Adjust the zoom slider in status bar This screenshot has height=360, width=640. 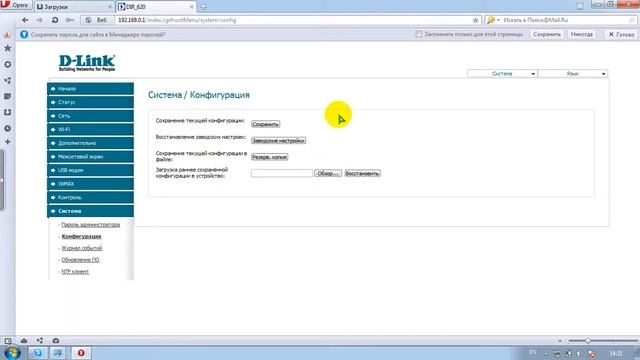click(588, 340)
